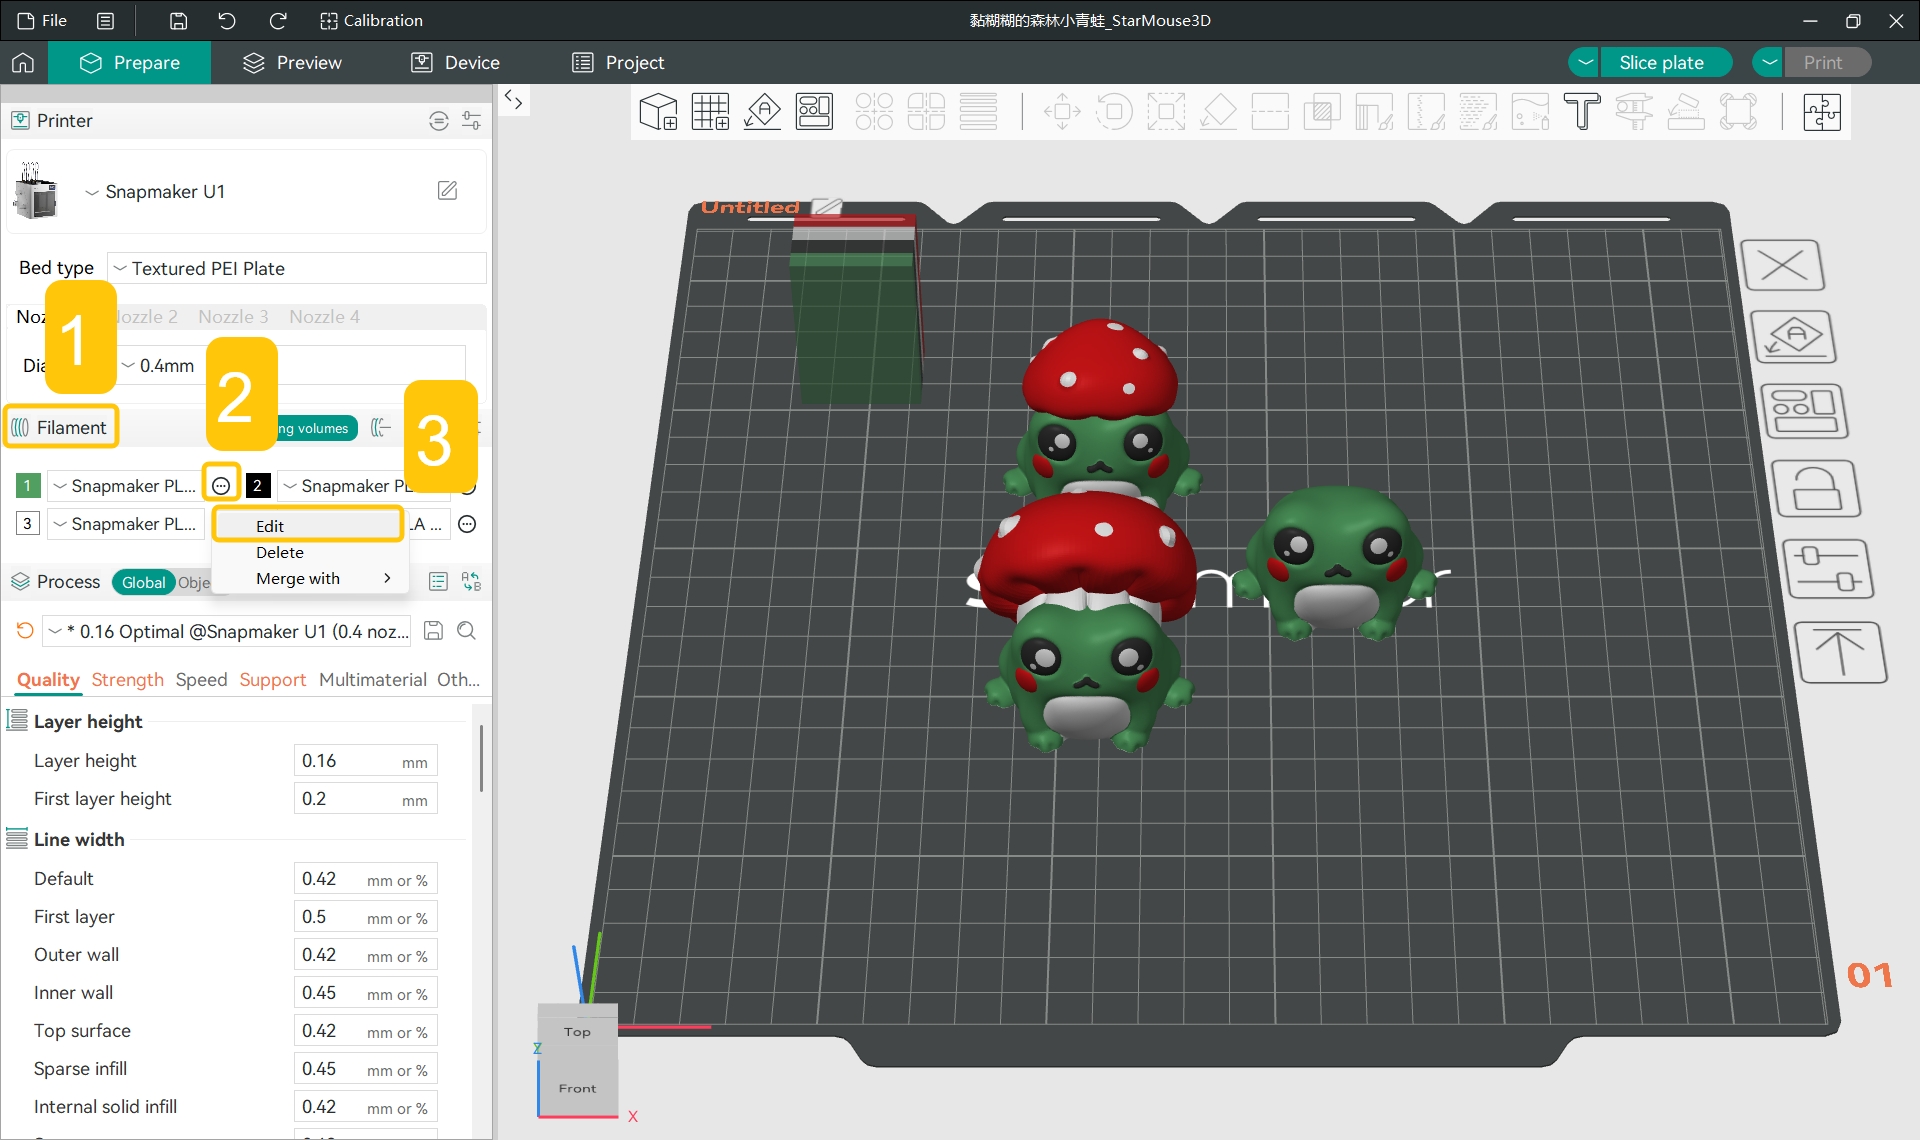Click the Auto orient icon in top toolbar
The width and height of the screenshot is (1920, 1140).
(763, 112)
